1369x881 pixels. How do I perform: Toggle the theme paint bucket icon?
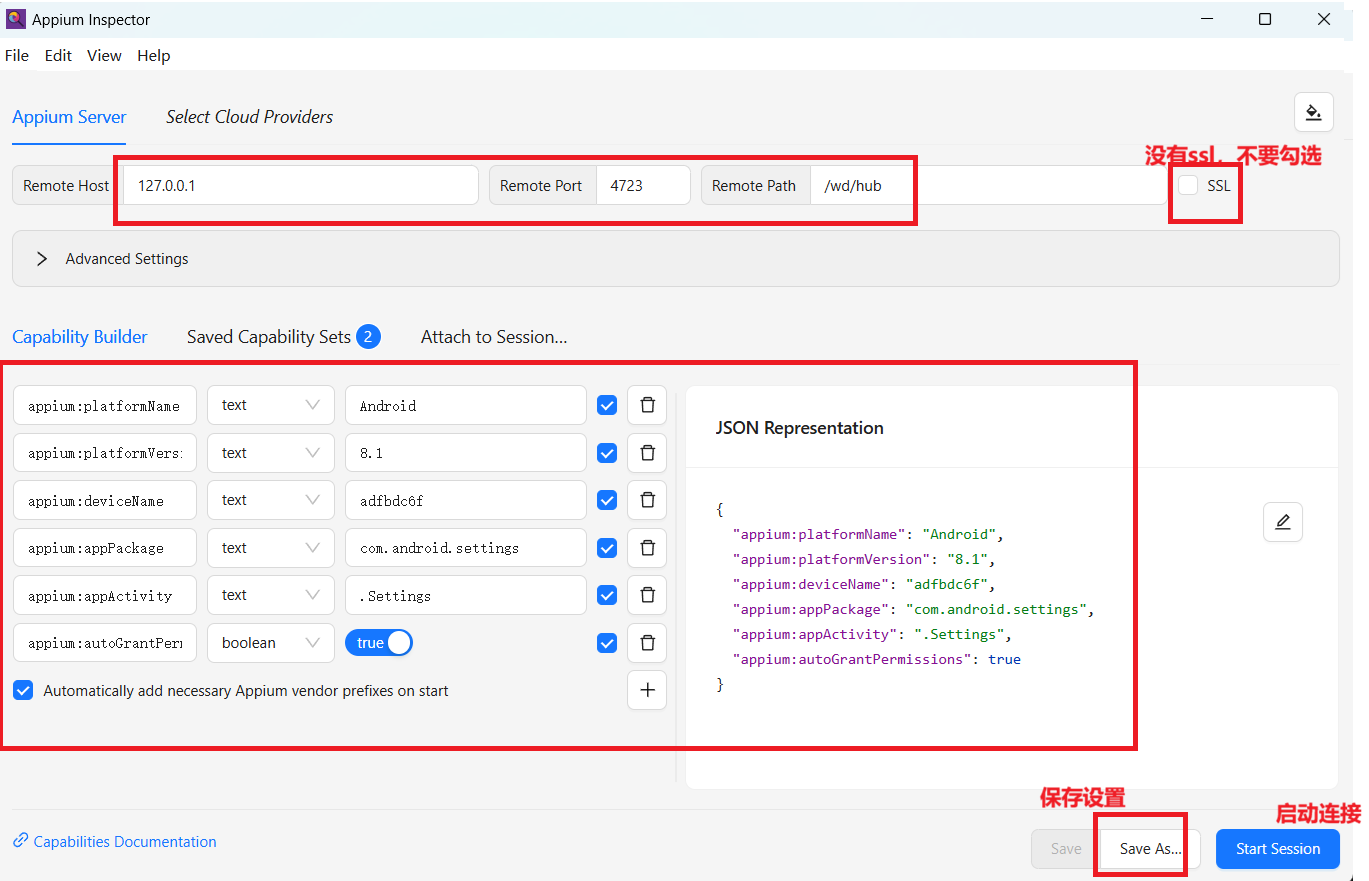[1314, 112]
